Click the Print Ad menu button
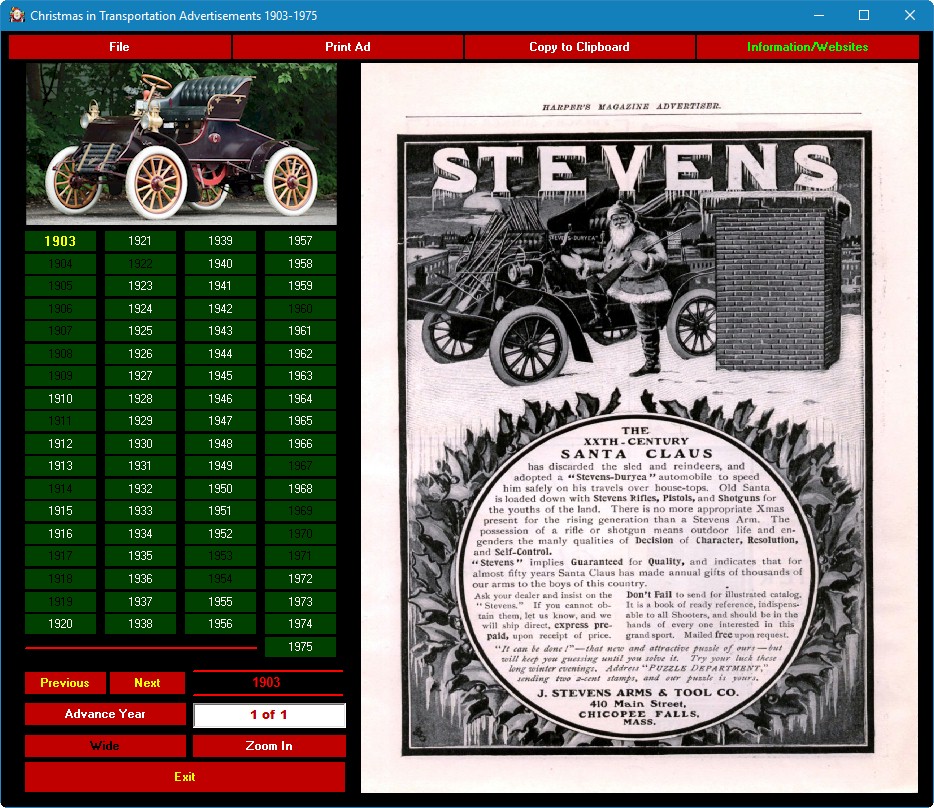Viewport: 934px width, 808px height. tap(348, 47)
